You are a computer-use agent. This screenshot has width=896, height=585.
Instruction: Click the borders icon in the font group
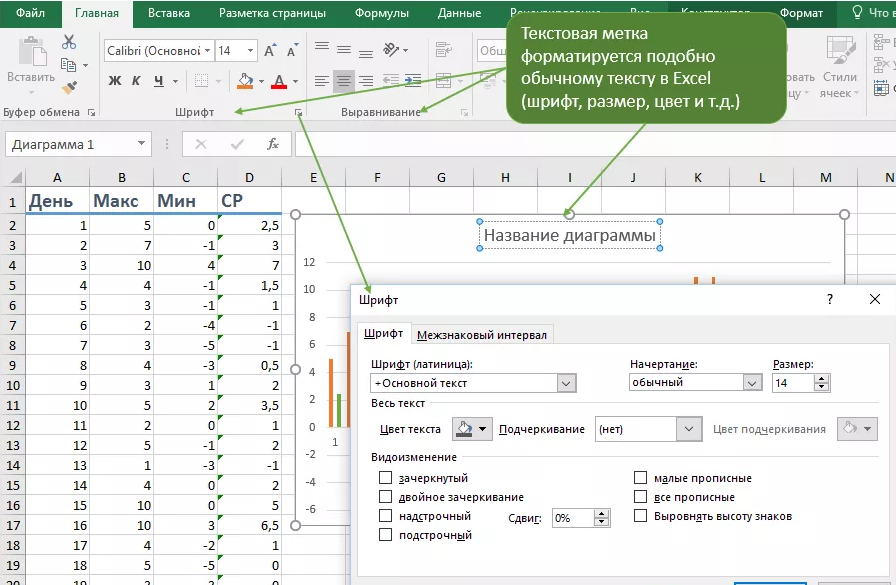click(201, 81)
